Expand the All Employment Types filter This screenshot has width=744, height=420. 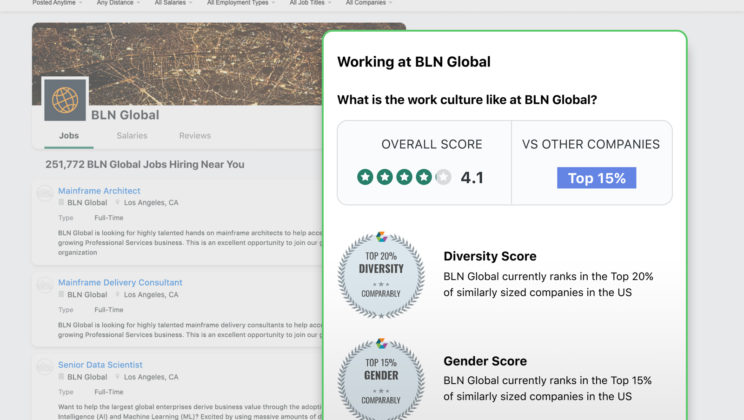[241, 3]
